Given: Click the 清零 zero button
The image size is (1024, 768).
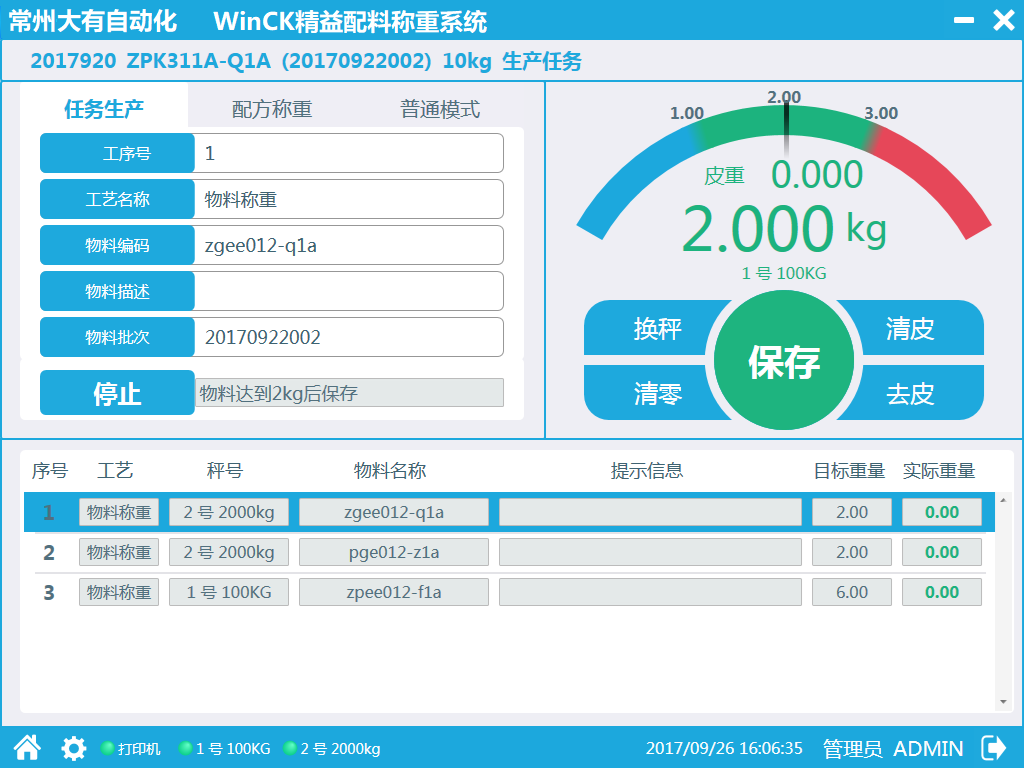Looking at the screenshot, I should 657,393.
